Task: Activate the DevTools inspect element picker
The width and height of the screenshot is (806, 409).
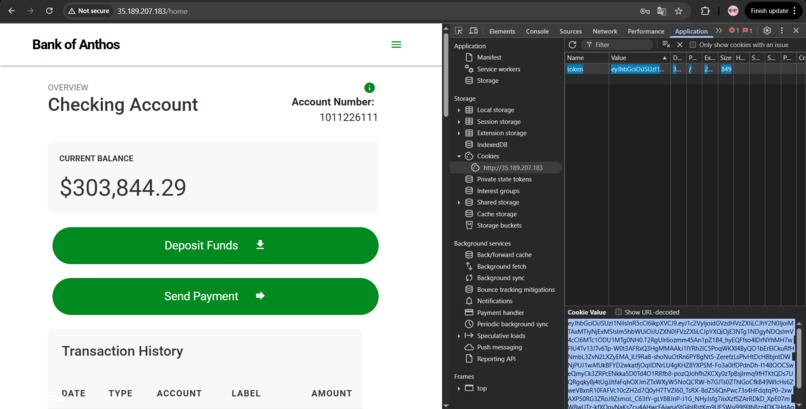Action: (459, 31)
